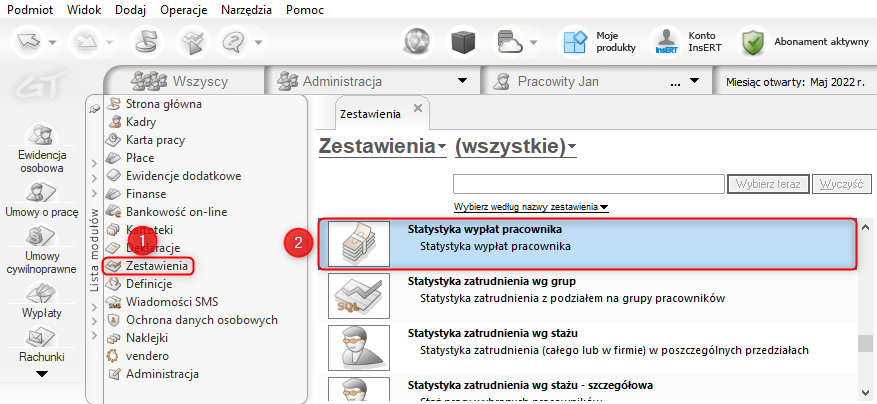Open the Narzędzia menu
The width and height of the screenshot is (877, 404).
tap(247, 10)
